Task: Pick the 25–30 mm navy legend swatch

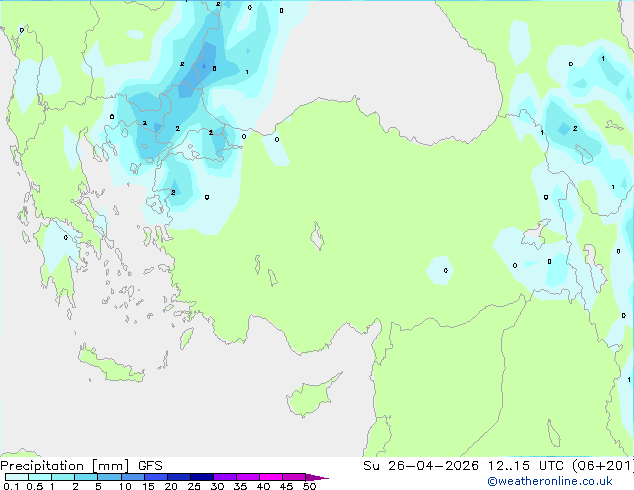Action: click(201, 477)
